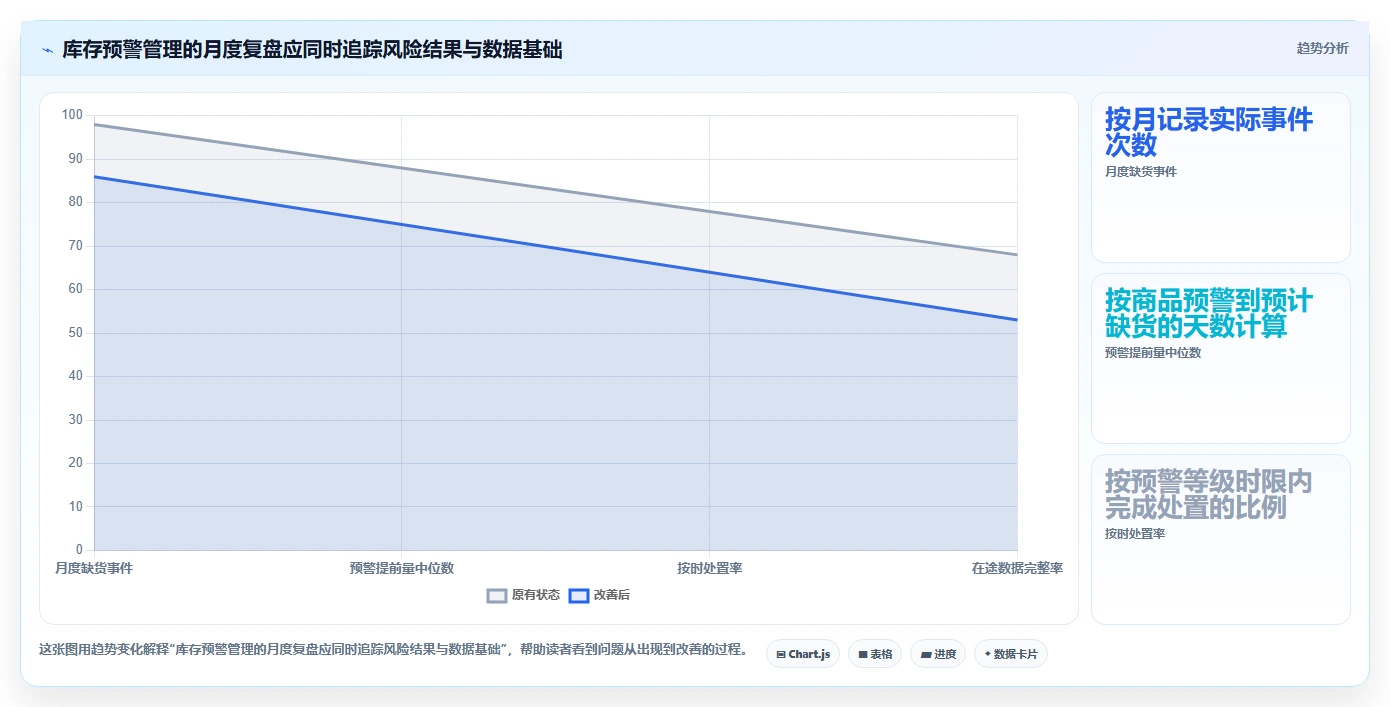Click the 月度缺货事件 card caption

point(1141,172)
